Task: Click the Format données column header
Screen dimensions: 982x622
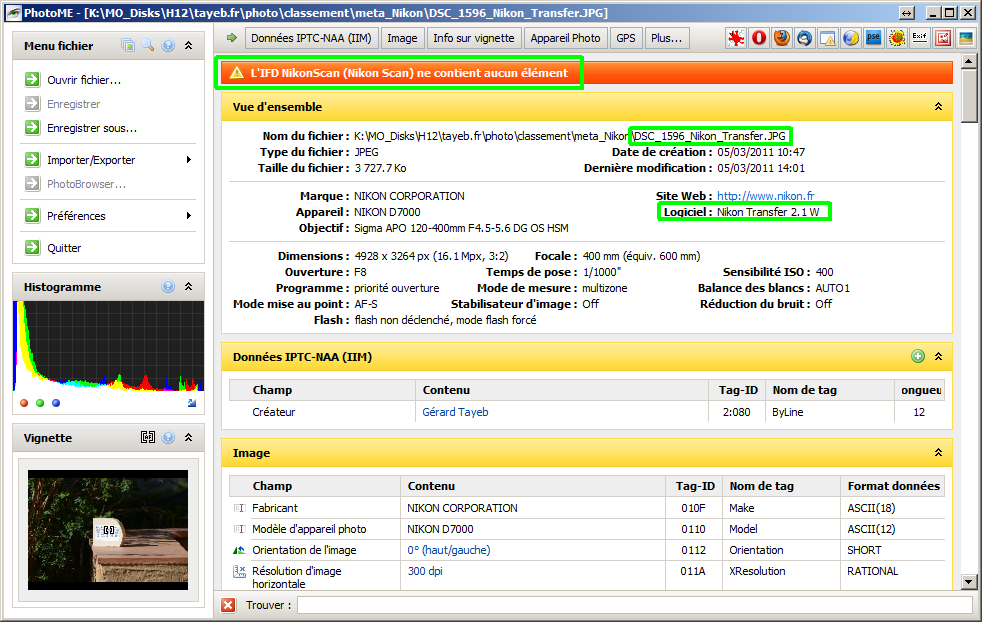Action: tap(892, 486)
